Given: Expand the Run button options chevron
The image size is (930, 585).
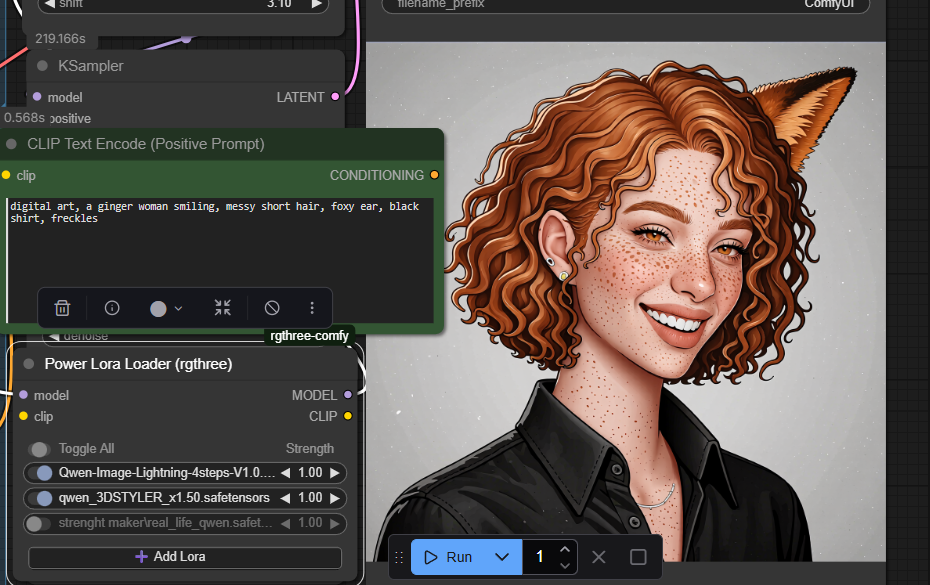Looking at the screenshot, I should pos(502,557).
